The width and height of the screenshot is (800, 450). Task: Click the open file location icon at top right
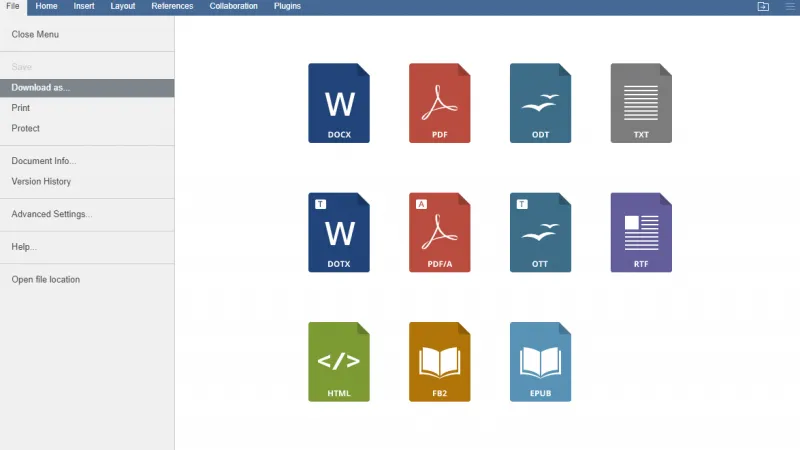point(763,6)
